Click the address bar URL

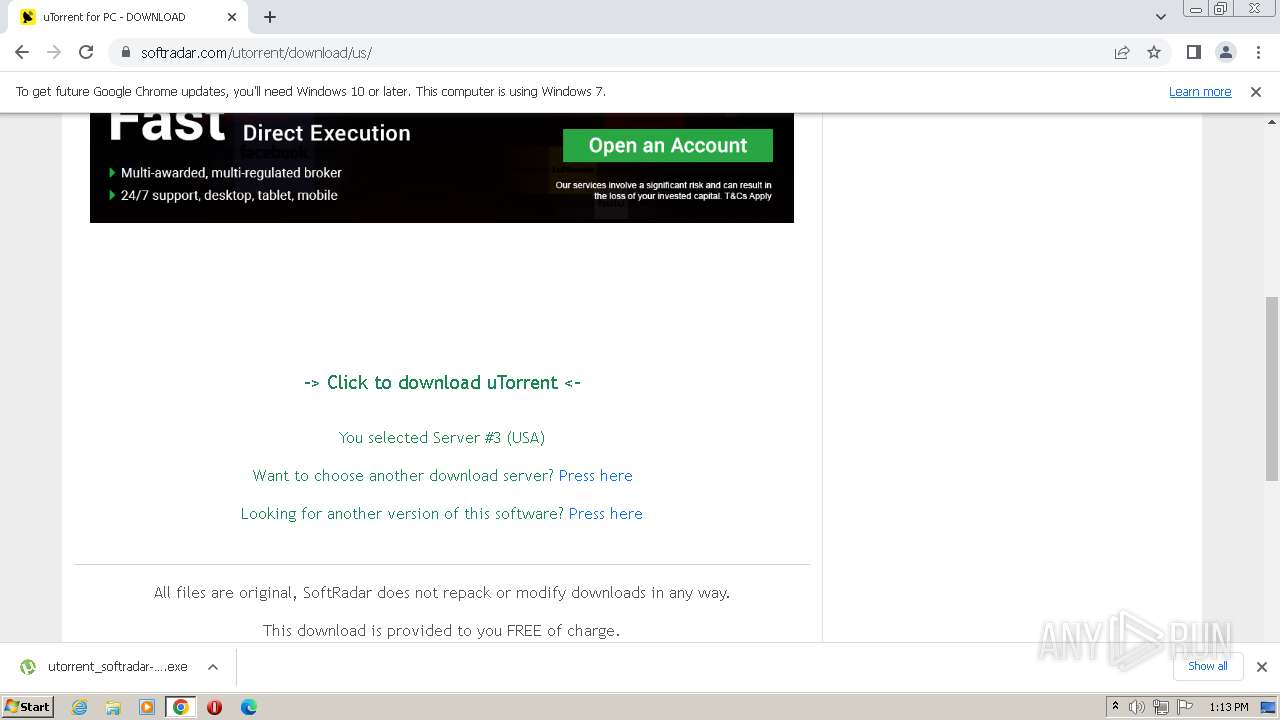click(256, 53)
